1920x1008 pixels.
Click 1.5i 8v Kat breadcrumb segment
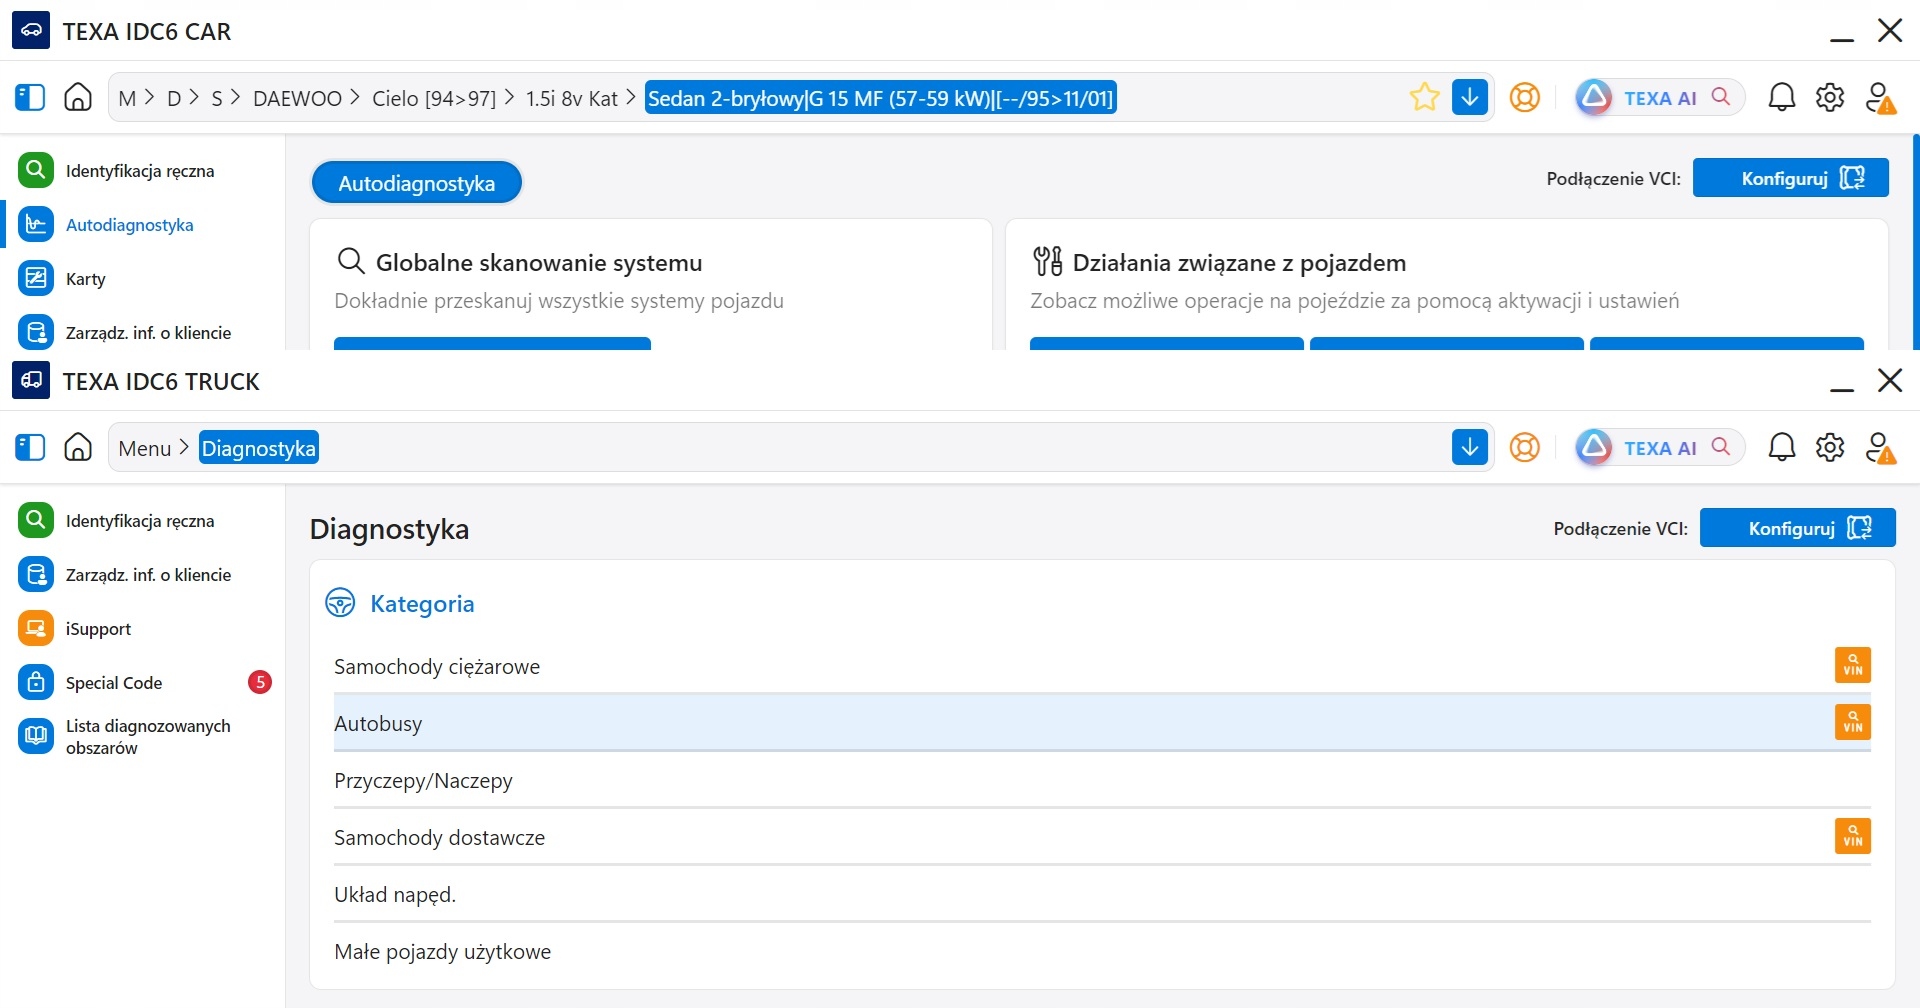click(572, 98)
